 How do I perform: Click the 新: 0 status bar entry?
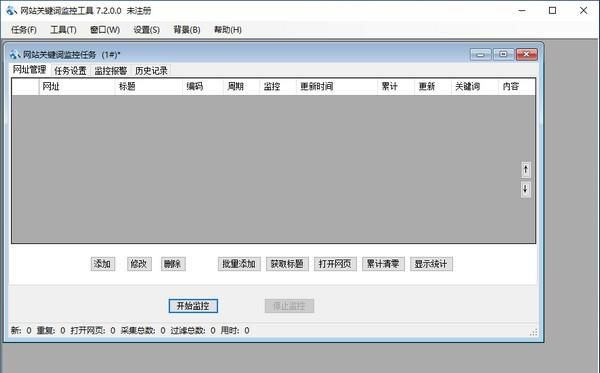pos(21,331)
